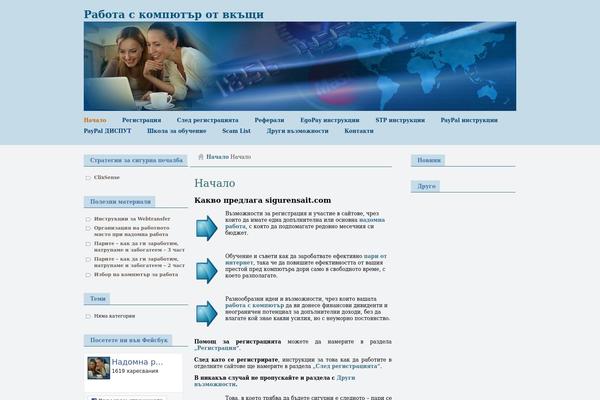600x400 pixels.
Task: Go to 'След регистрацията' in the menu
Action: pyautogui.click(x=207, y=120)
